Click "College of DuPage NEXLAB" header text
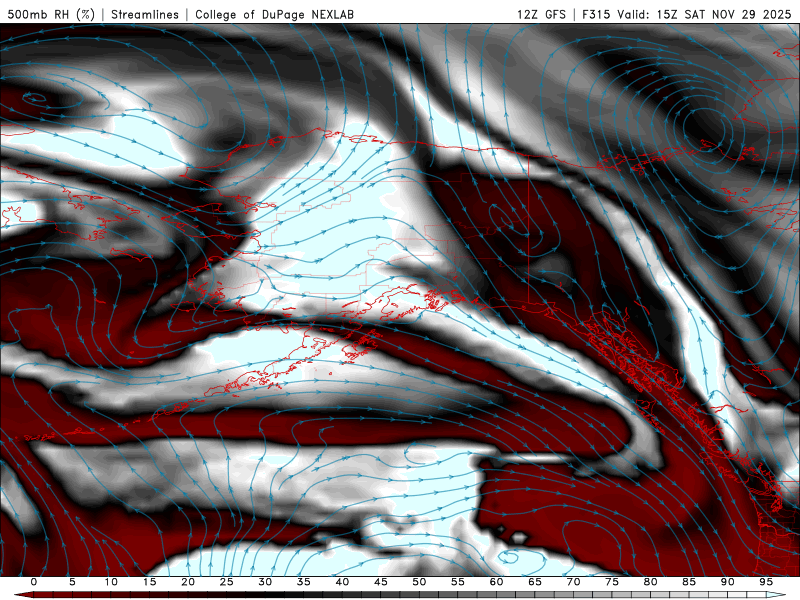Viewport: 800px width, 600px height. click(274, 14)
